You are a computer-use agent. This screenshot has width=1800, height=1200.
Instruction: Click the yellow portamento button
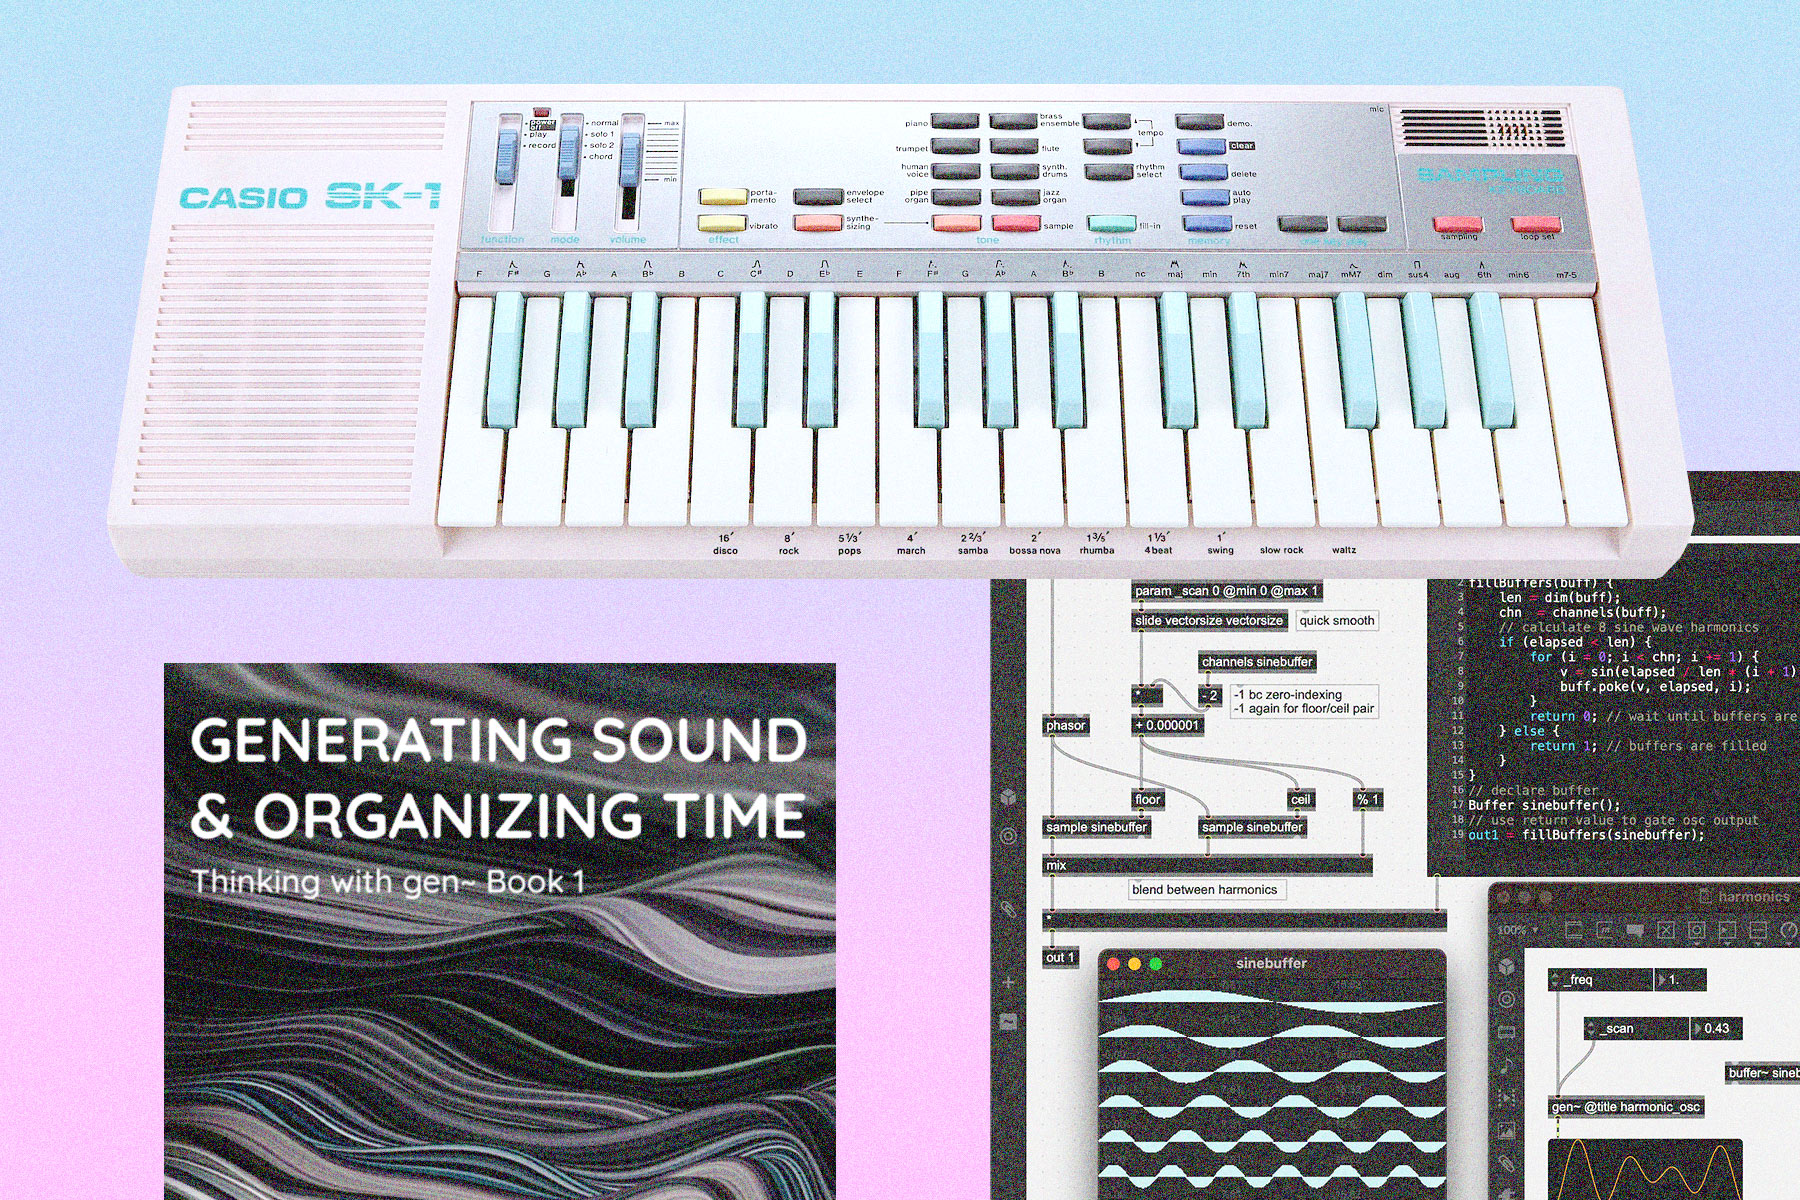(x=723, y=197)
